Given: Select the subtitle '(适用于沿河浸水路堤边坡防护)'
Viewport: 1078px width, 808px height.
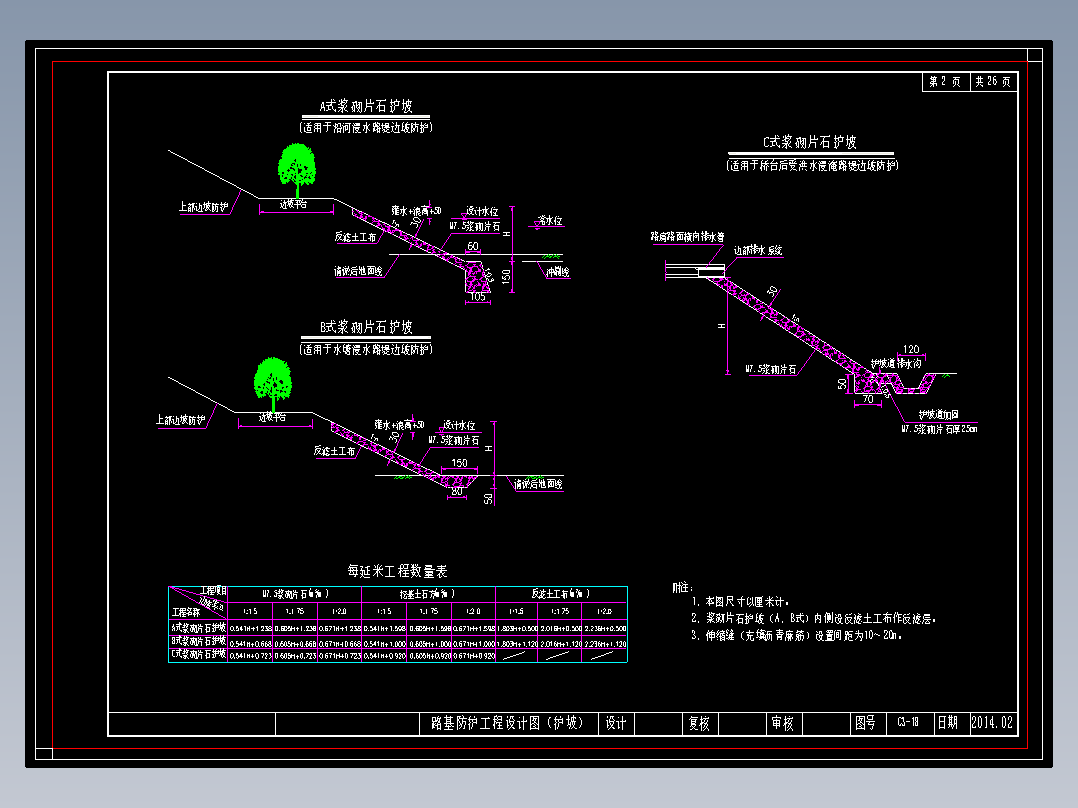Looking at the screenshot, I should tap(366, 127).
